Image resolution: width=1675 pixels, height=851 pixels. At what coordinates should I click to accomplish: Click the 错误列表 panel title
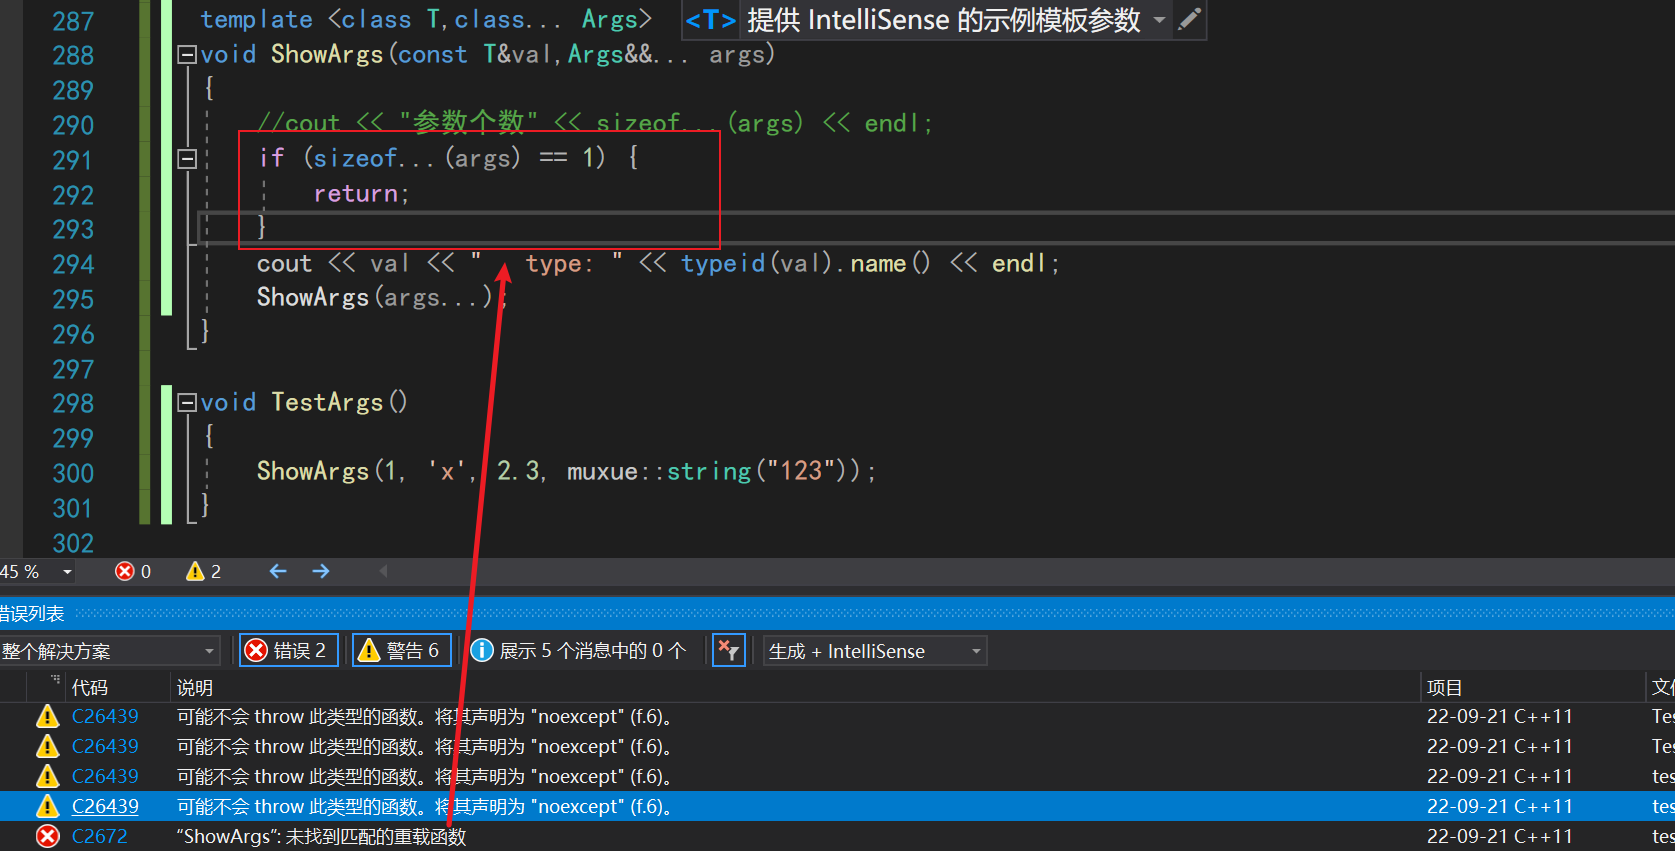(x=31, y=614)
